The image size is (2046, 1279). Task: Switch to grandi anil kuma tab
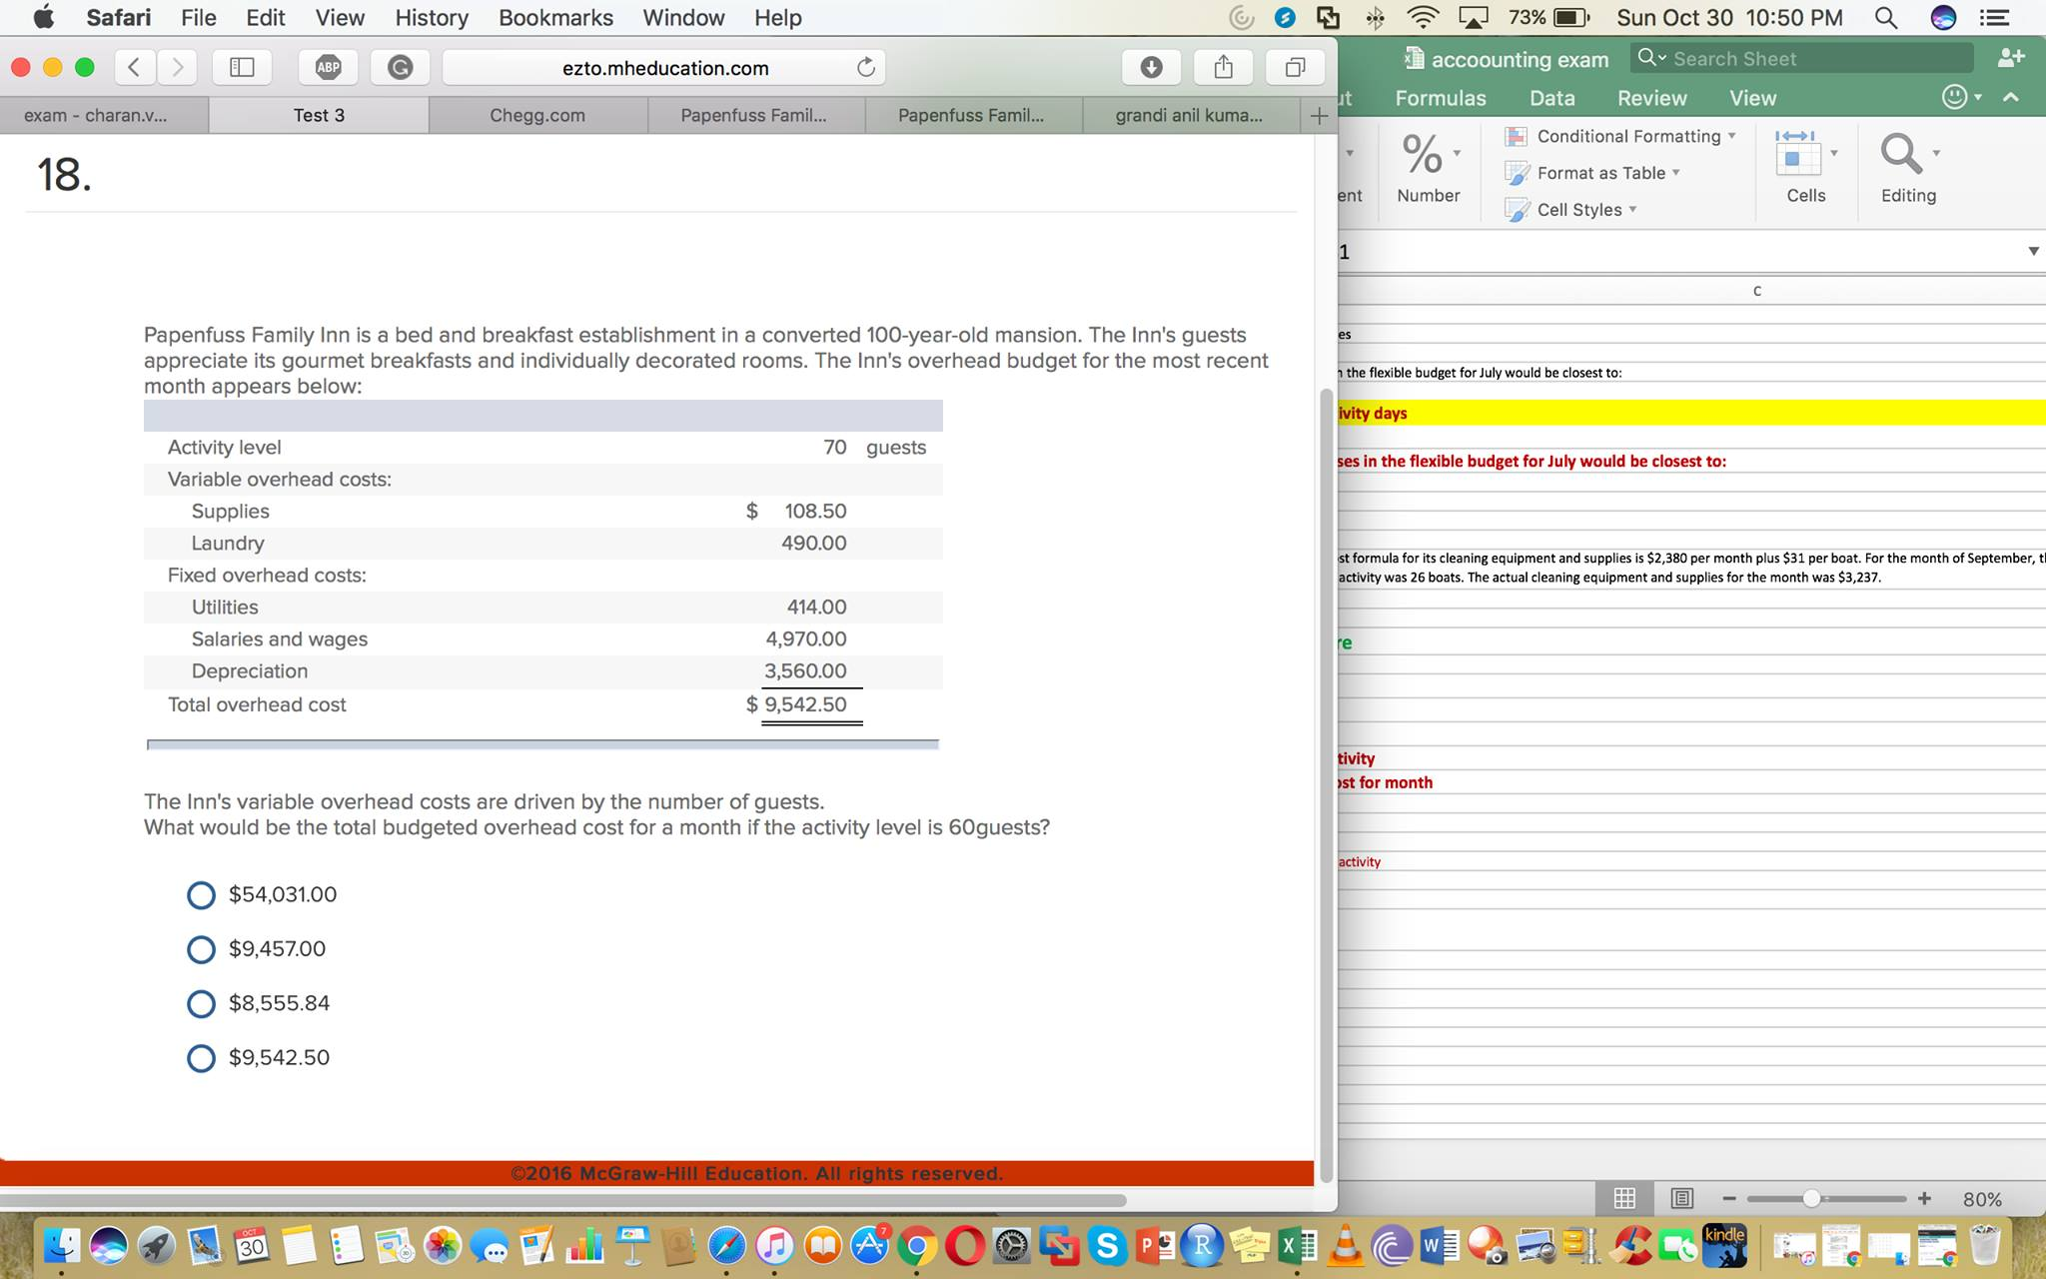pos(1188,116)
